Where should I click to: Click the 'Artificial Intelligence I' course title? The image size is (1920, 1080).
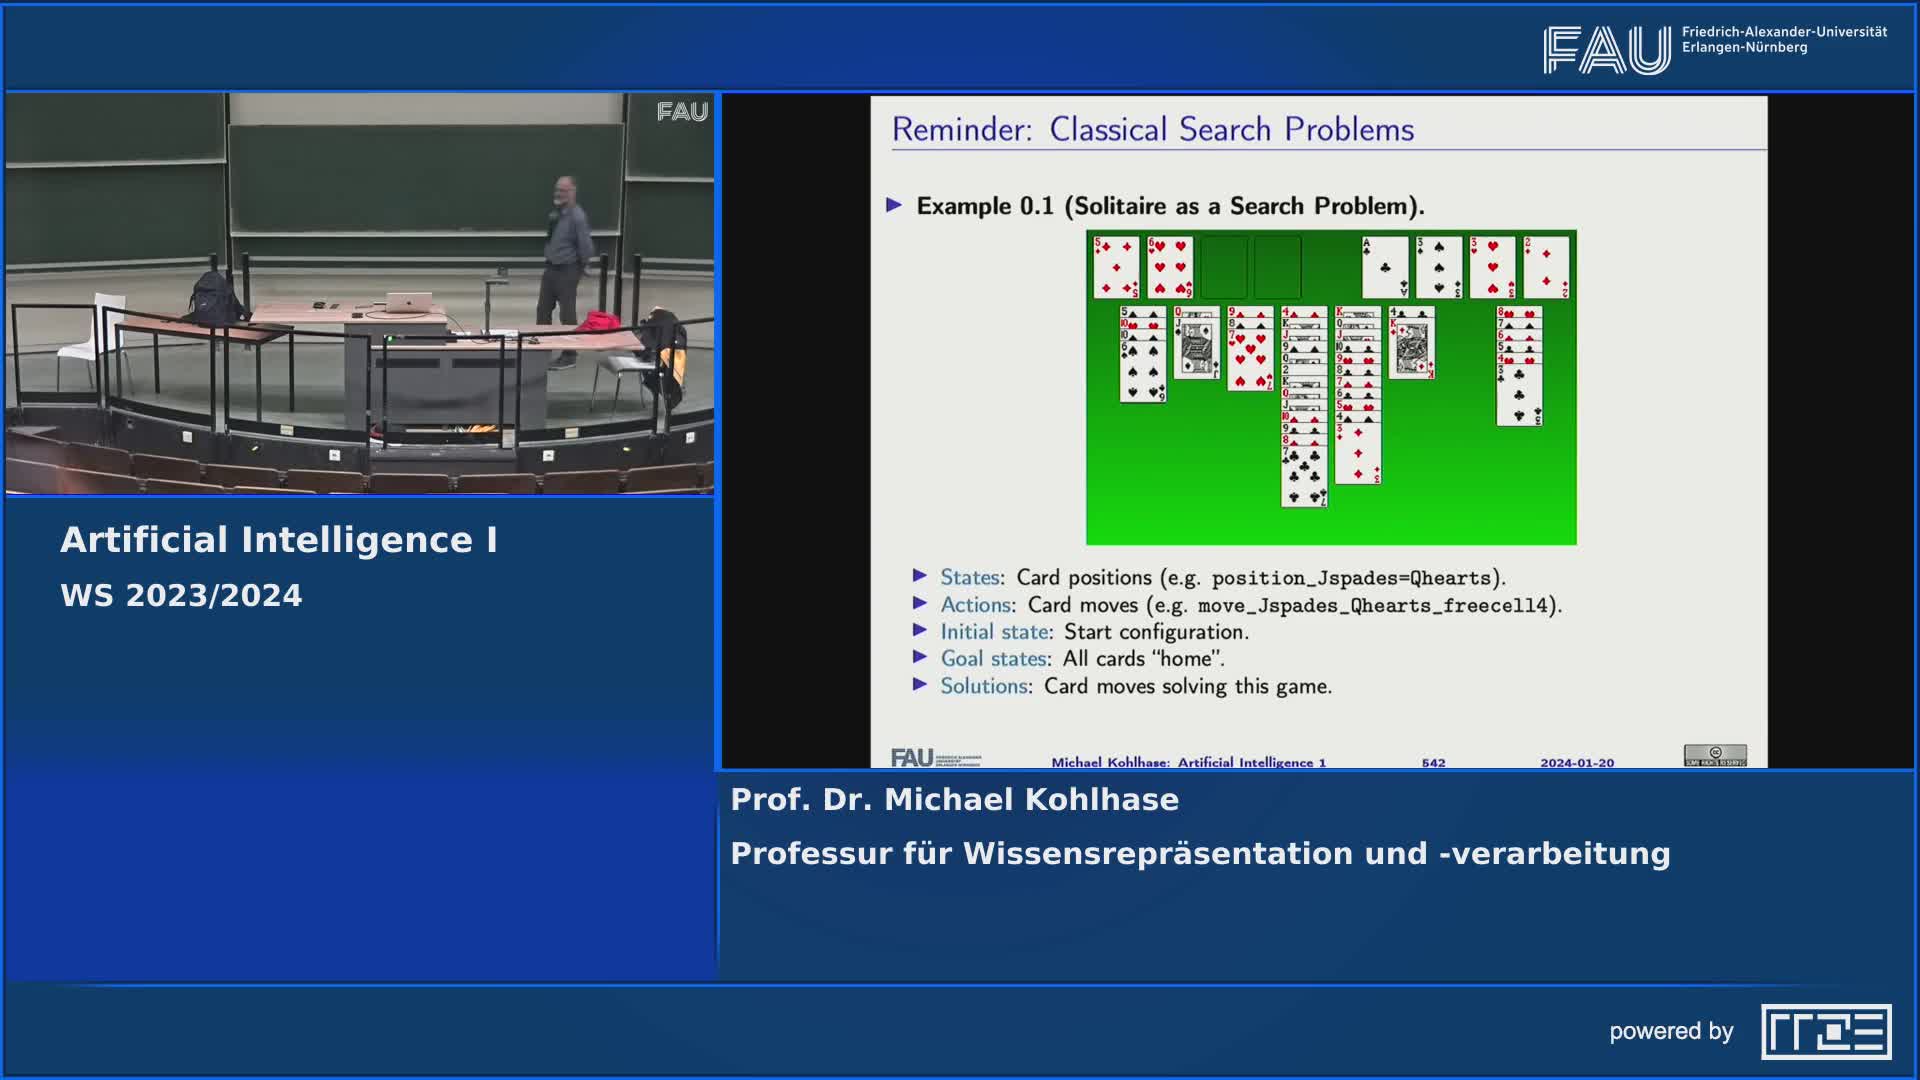[279, 540]
